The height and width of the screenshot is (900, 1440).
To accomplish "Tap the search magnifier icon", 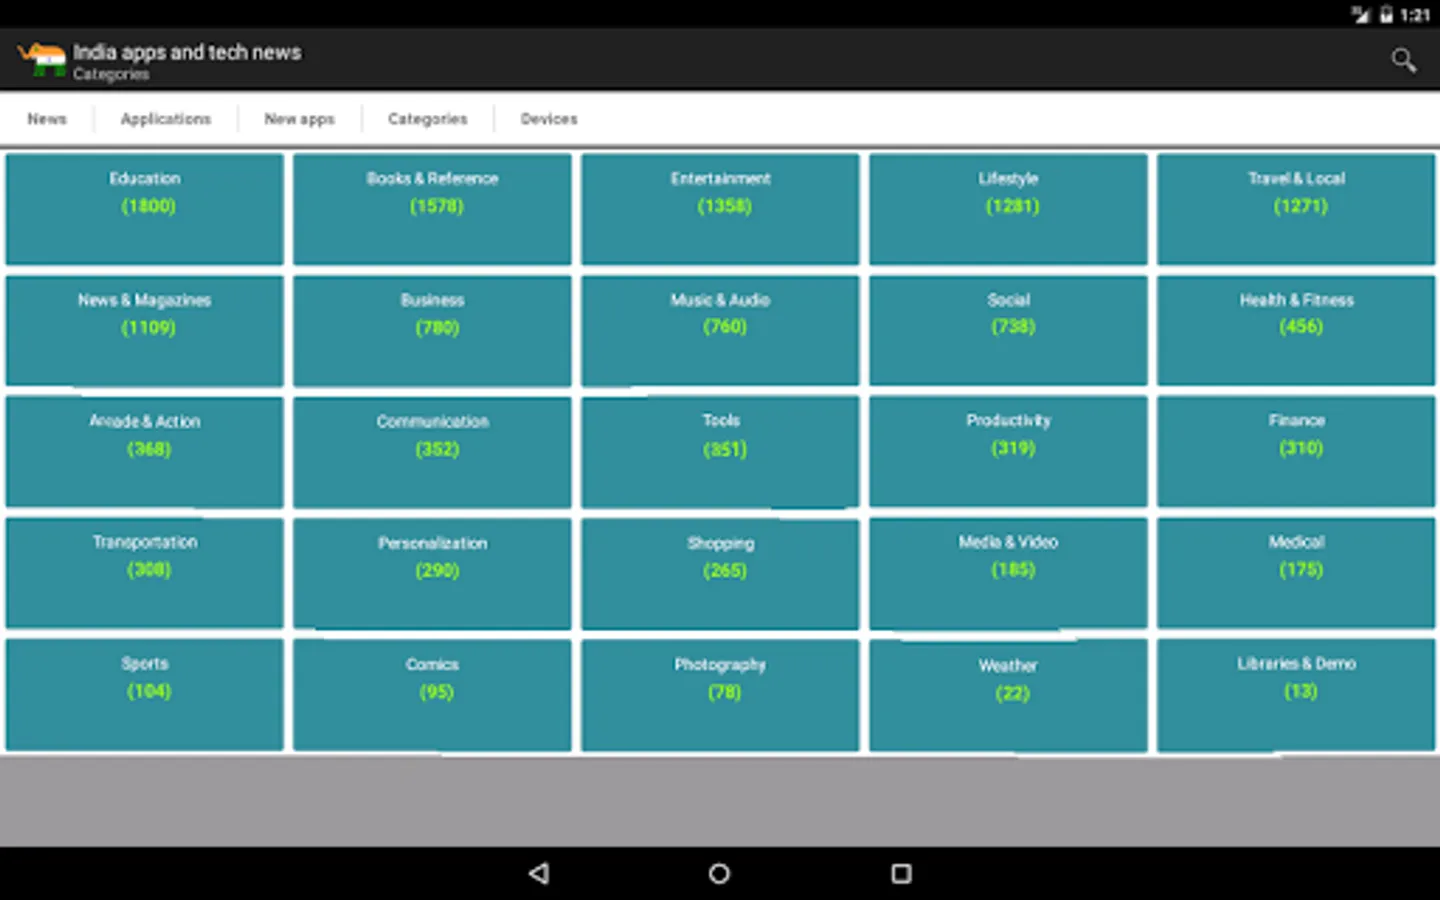I will [1403, 61].
